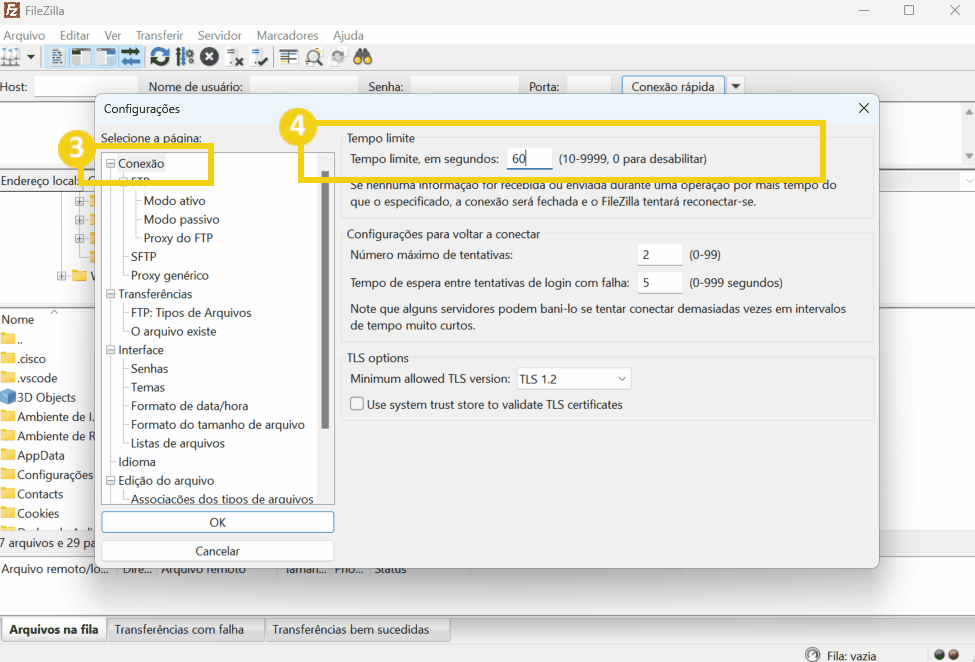Viewport: 975px width, 662px height.
Task: Click the disconnect from server icon
Action: coord(234,58)
